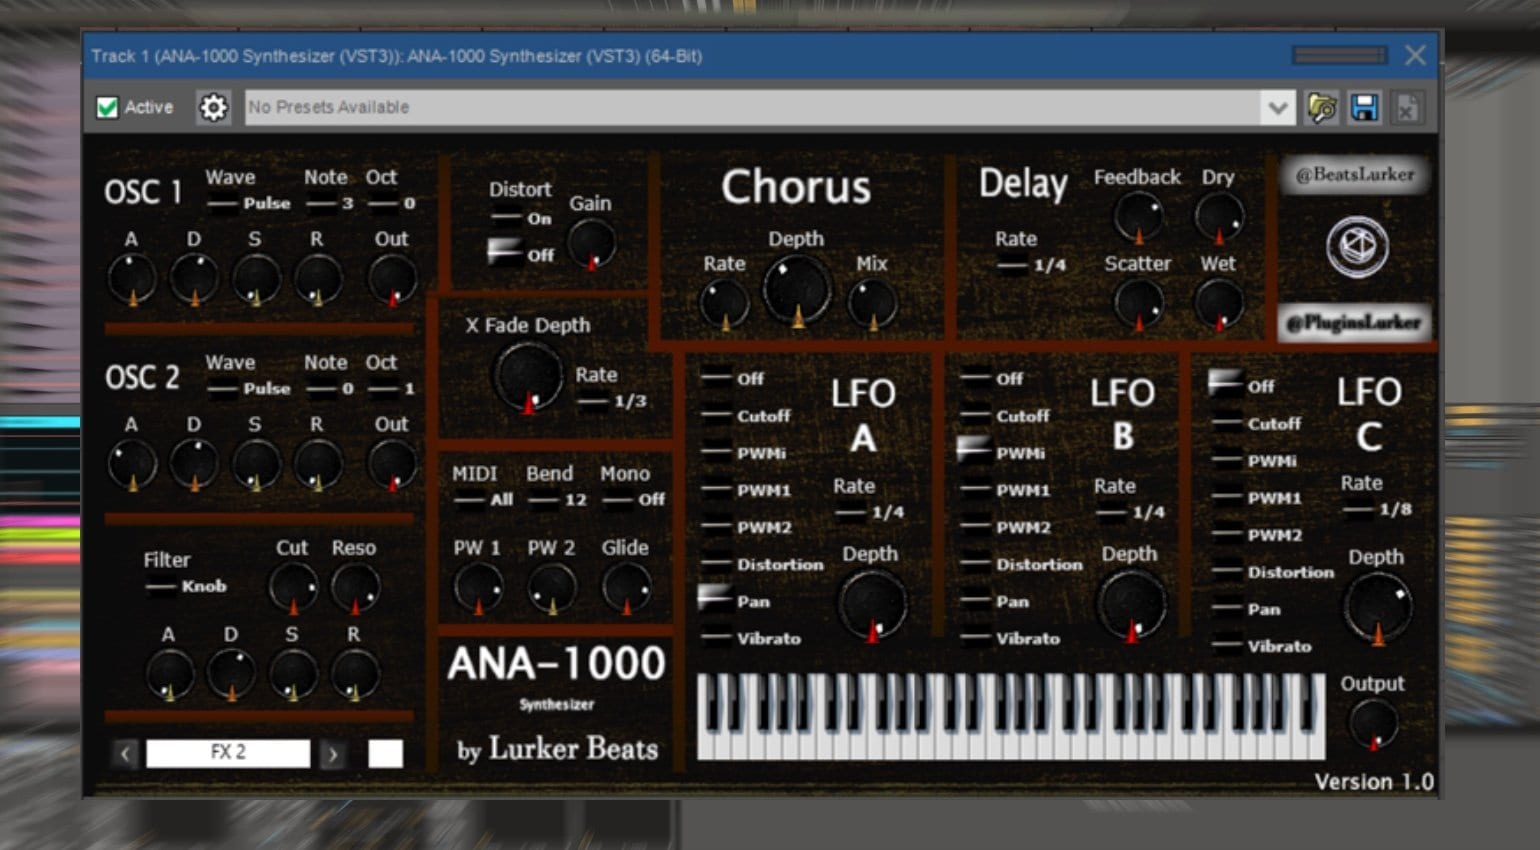The height and width of the screenshot is (850, 1540).
Task: Go to the next preset with the right arrow
Action: pyautogui.click(x=333, y=754)
